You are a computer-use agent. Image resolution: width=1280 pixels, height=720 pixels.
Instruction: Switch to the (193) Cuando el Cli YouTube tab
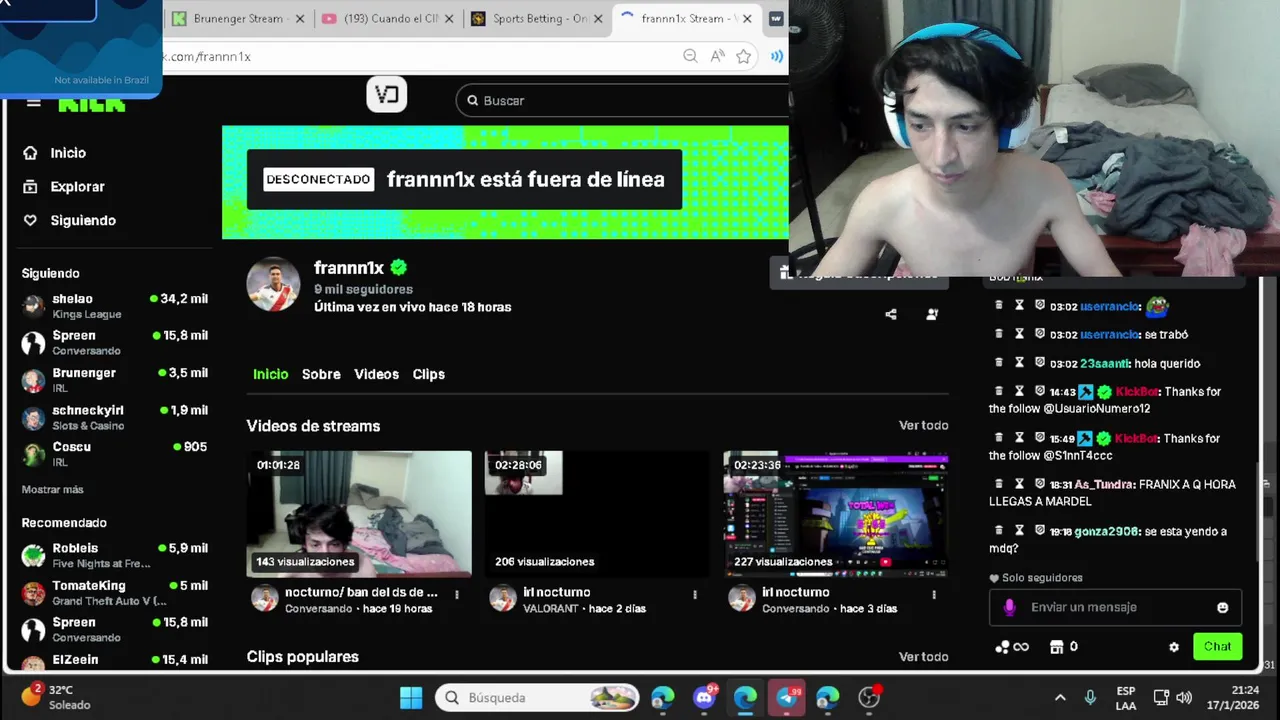pos(389,18)
